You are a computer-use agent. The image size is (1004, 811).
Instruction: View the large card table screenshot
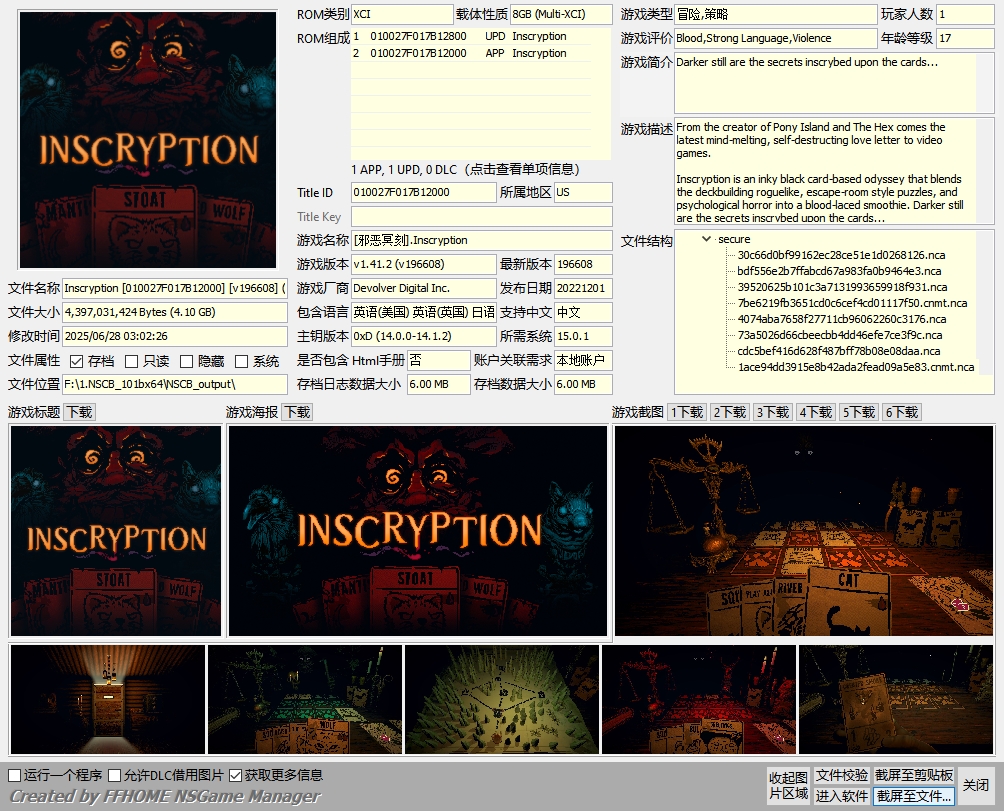[804, 530]
